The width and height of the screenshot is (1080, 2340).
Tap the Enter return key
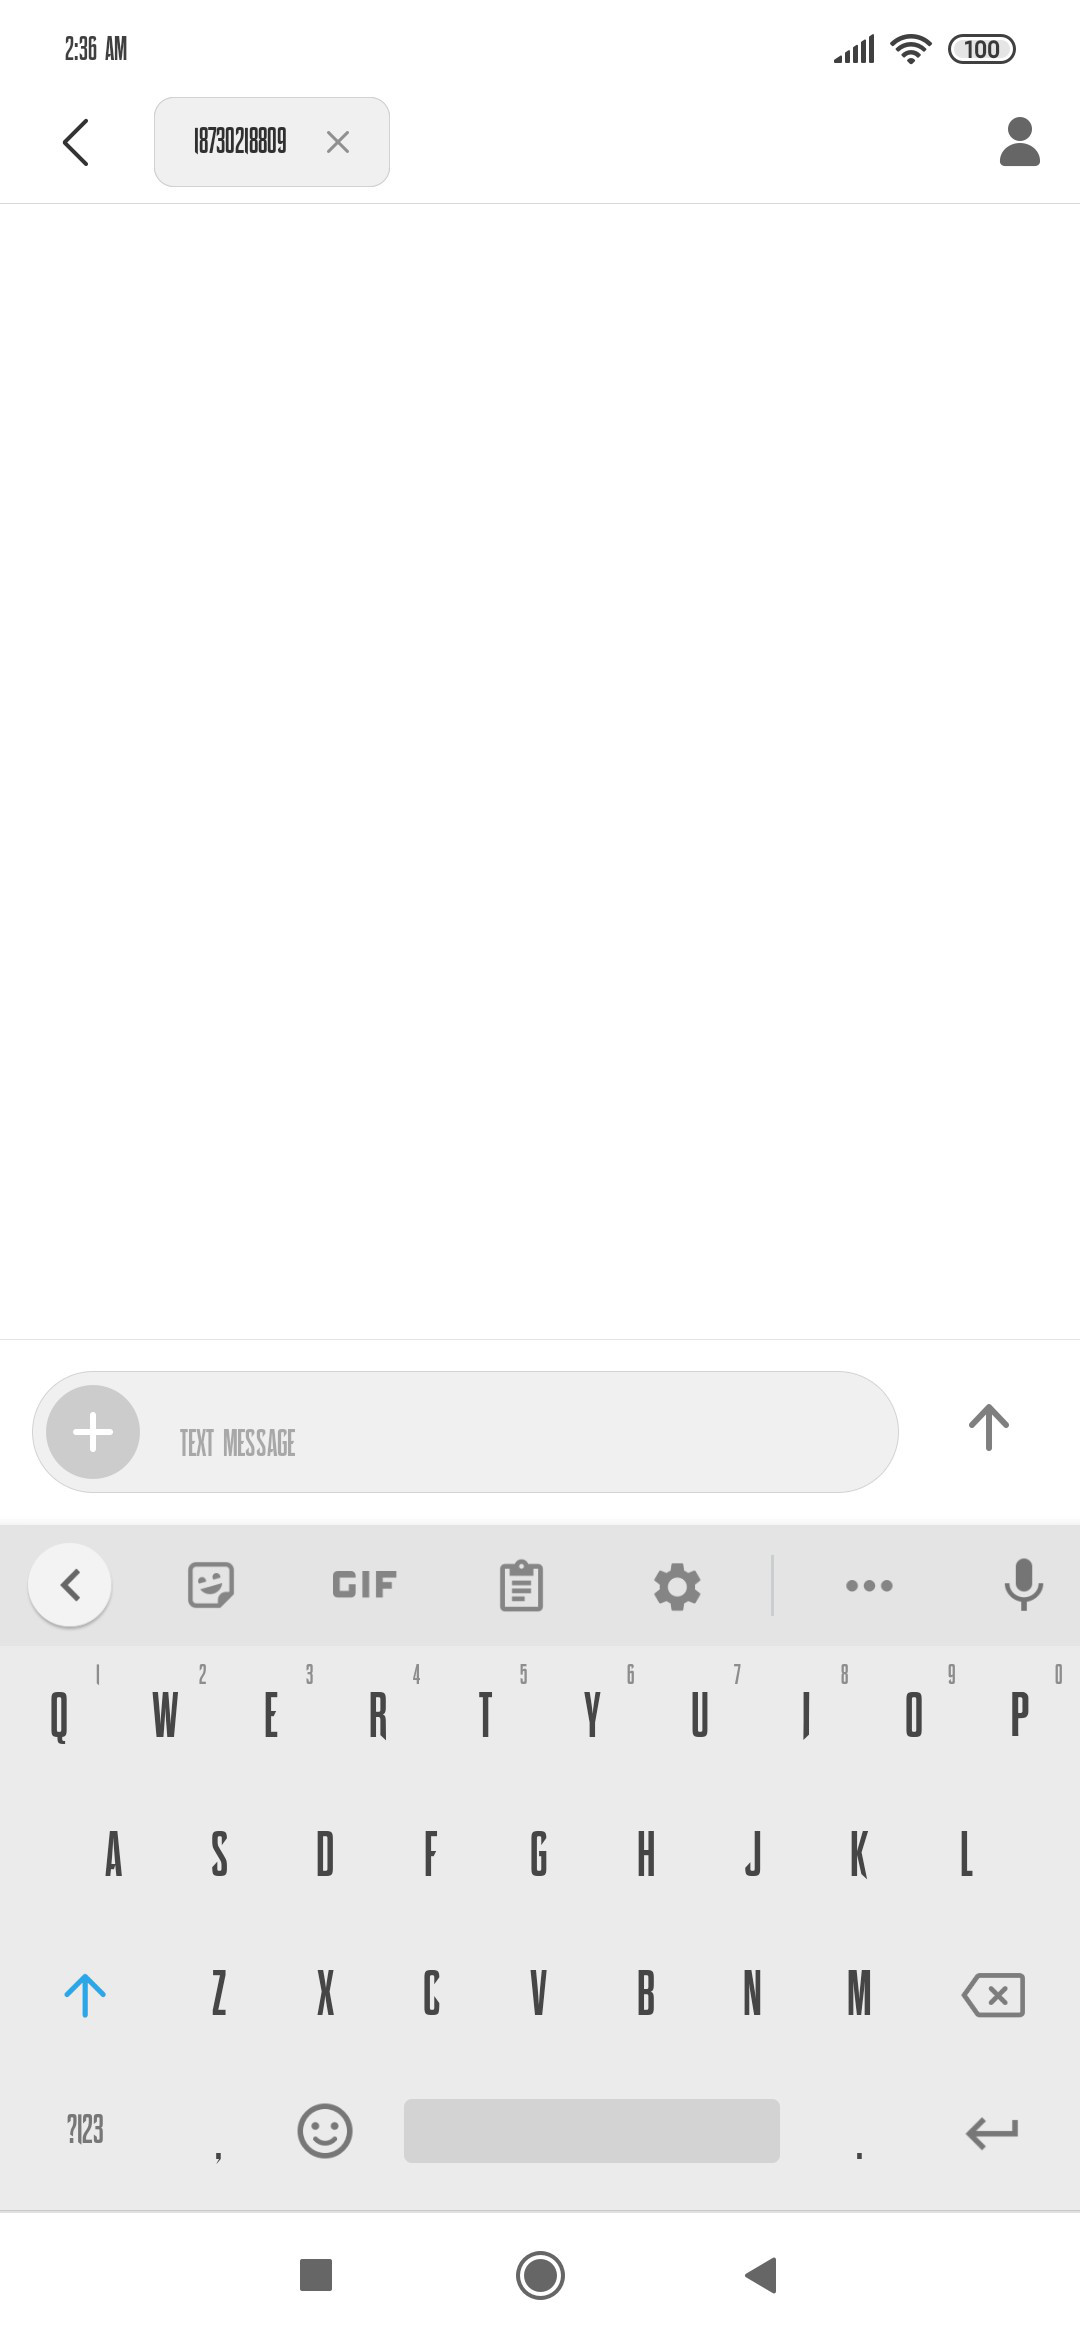click(x=992, y=2132)
